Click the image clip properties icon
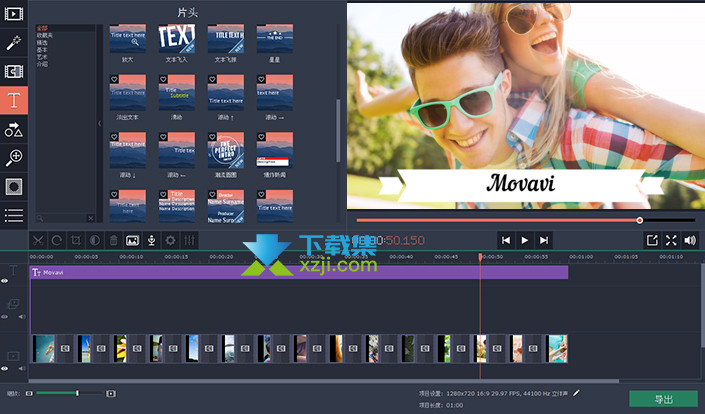The image size is (705, 414). 132,240
